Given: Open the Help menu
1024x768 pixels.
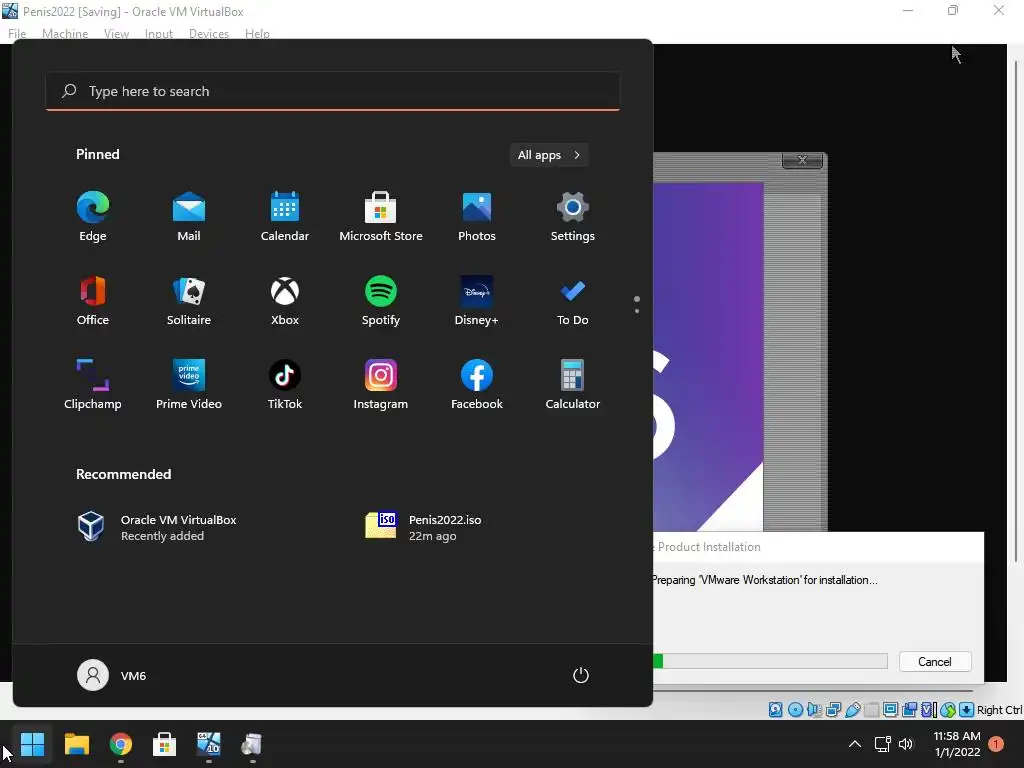Looking at the screenshot, I should pos(257,33).
